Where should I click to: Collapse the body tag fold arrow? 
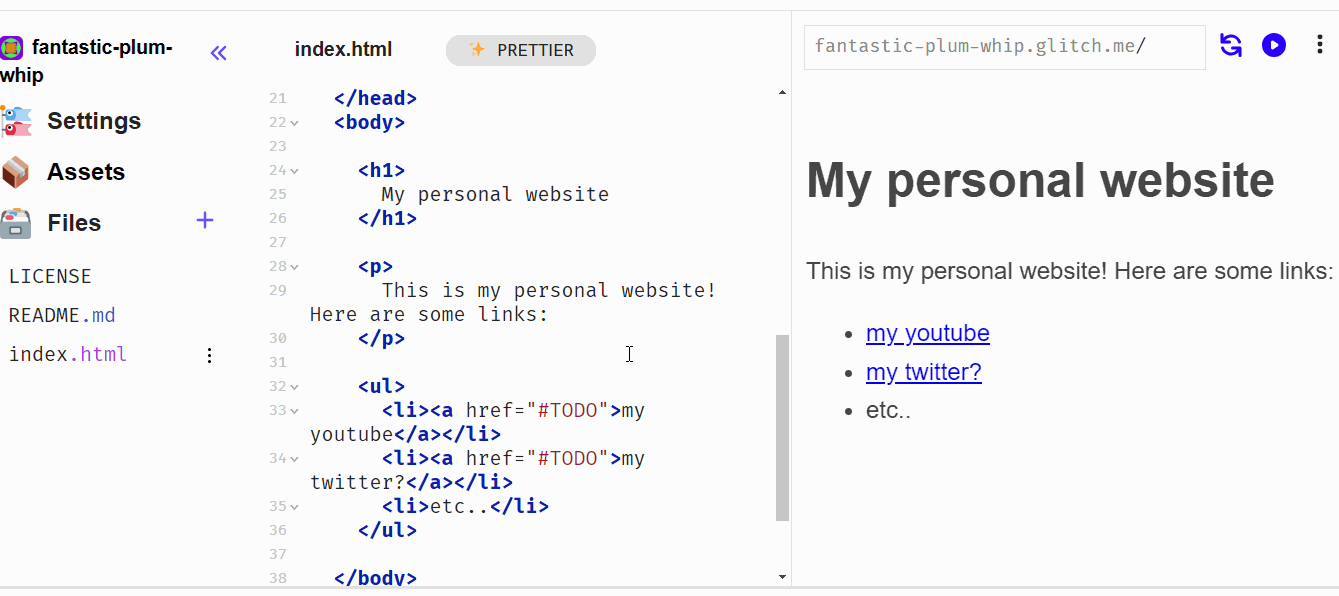[294, 123]
